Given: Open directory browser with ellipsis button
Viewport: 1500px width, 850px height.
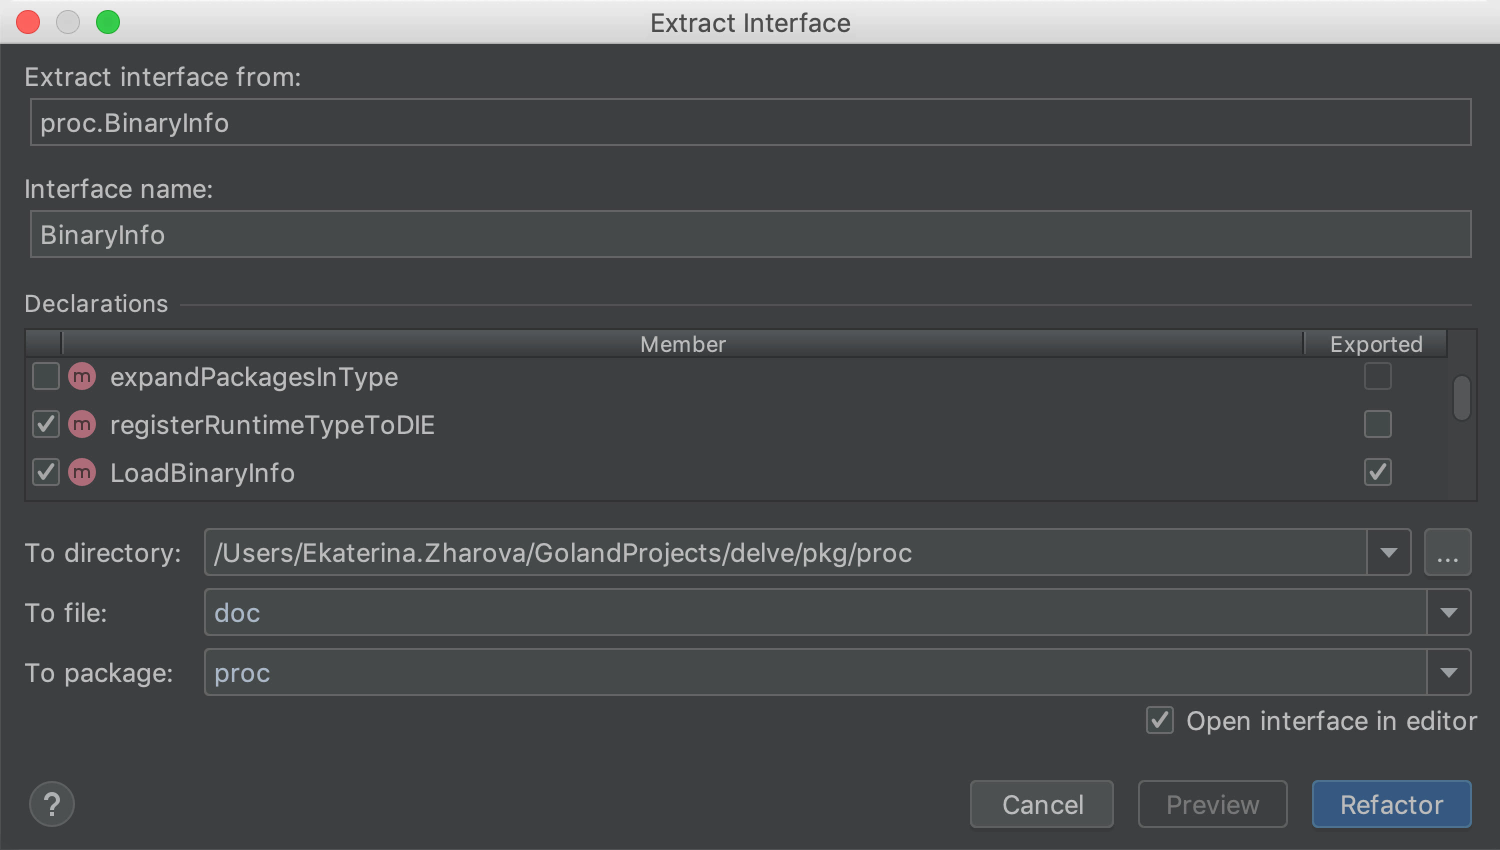Looking at the screenshot, I should point(1447,553).
